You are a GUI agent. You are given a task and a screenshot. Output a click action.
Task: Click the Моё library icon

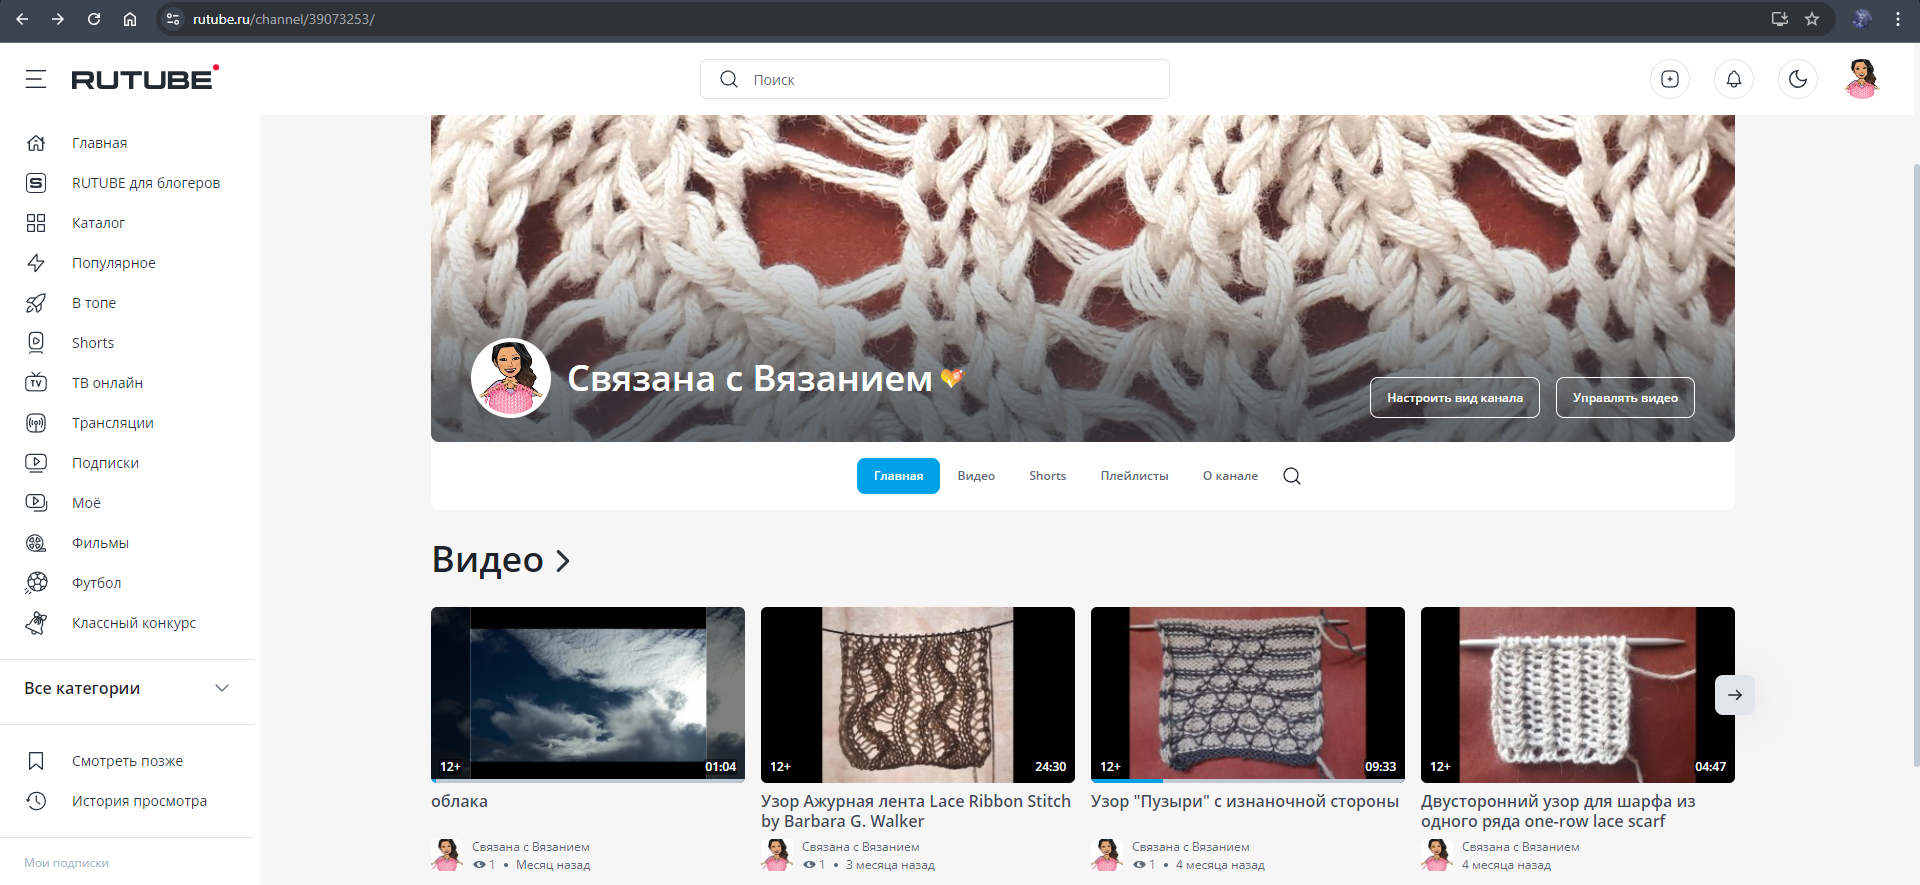coord(36,503)
